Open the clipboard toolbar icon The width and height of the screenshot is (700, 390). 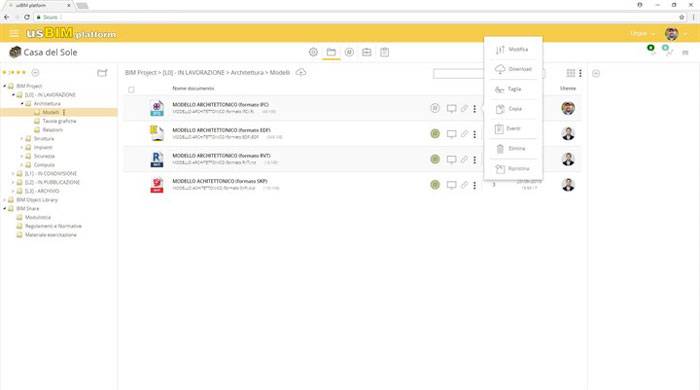point(384,52)
